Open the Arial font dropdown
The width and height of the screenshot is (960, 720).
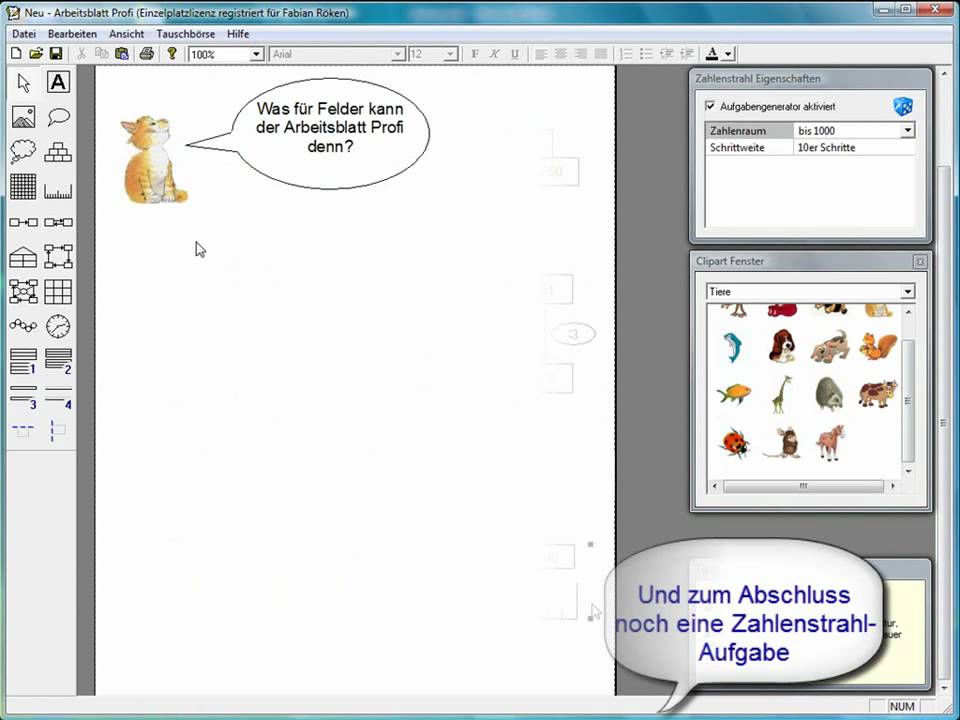point(398,54)
